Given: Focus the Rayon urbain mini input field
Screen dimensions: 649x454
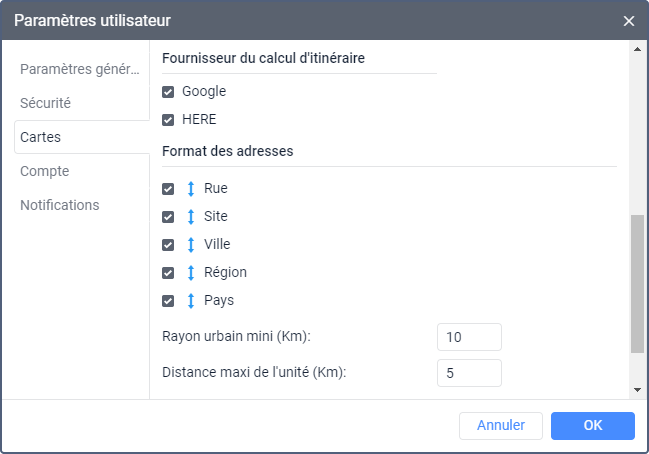Looking at the screenshot, I should pos(469,337).
